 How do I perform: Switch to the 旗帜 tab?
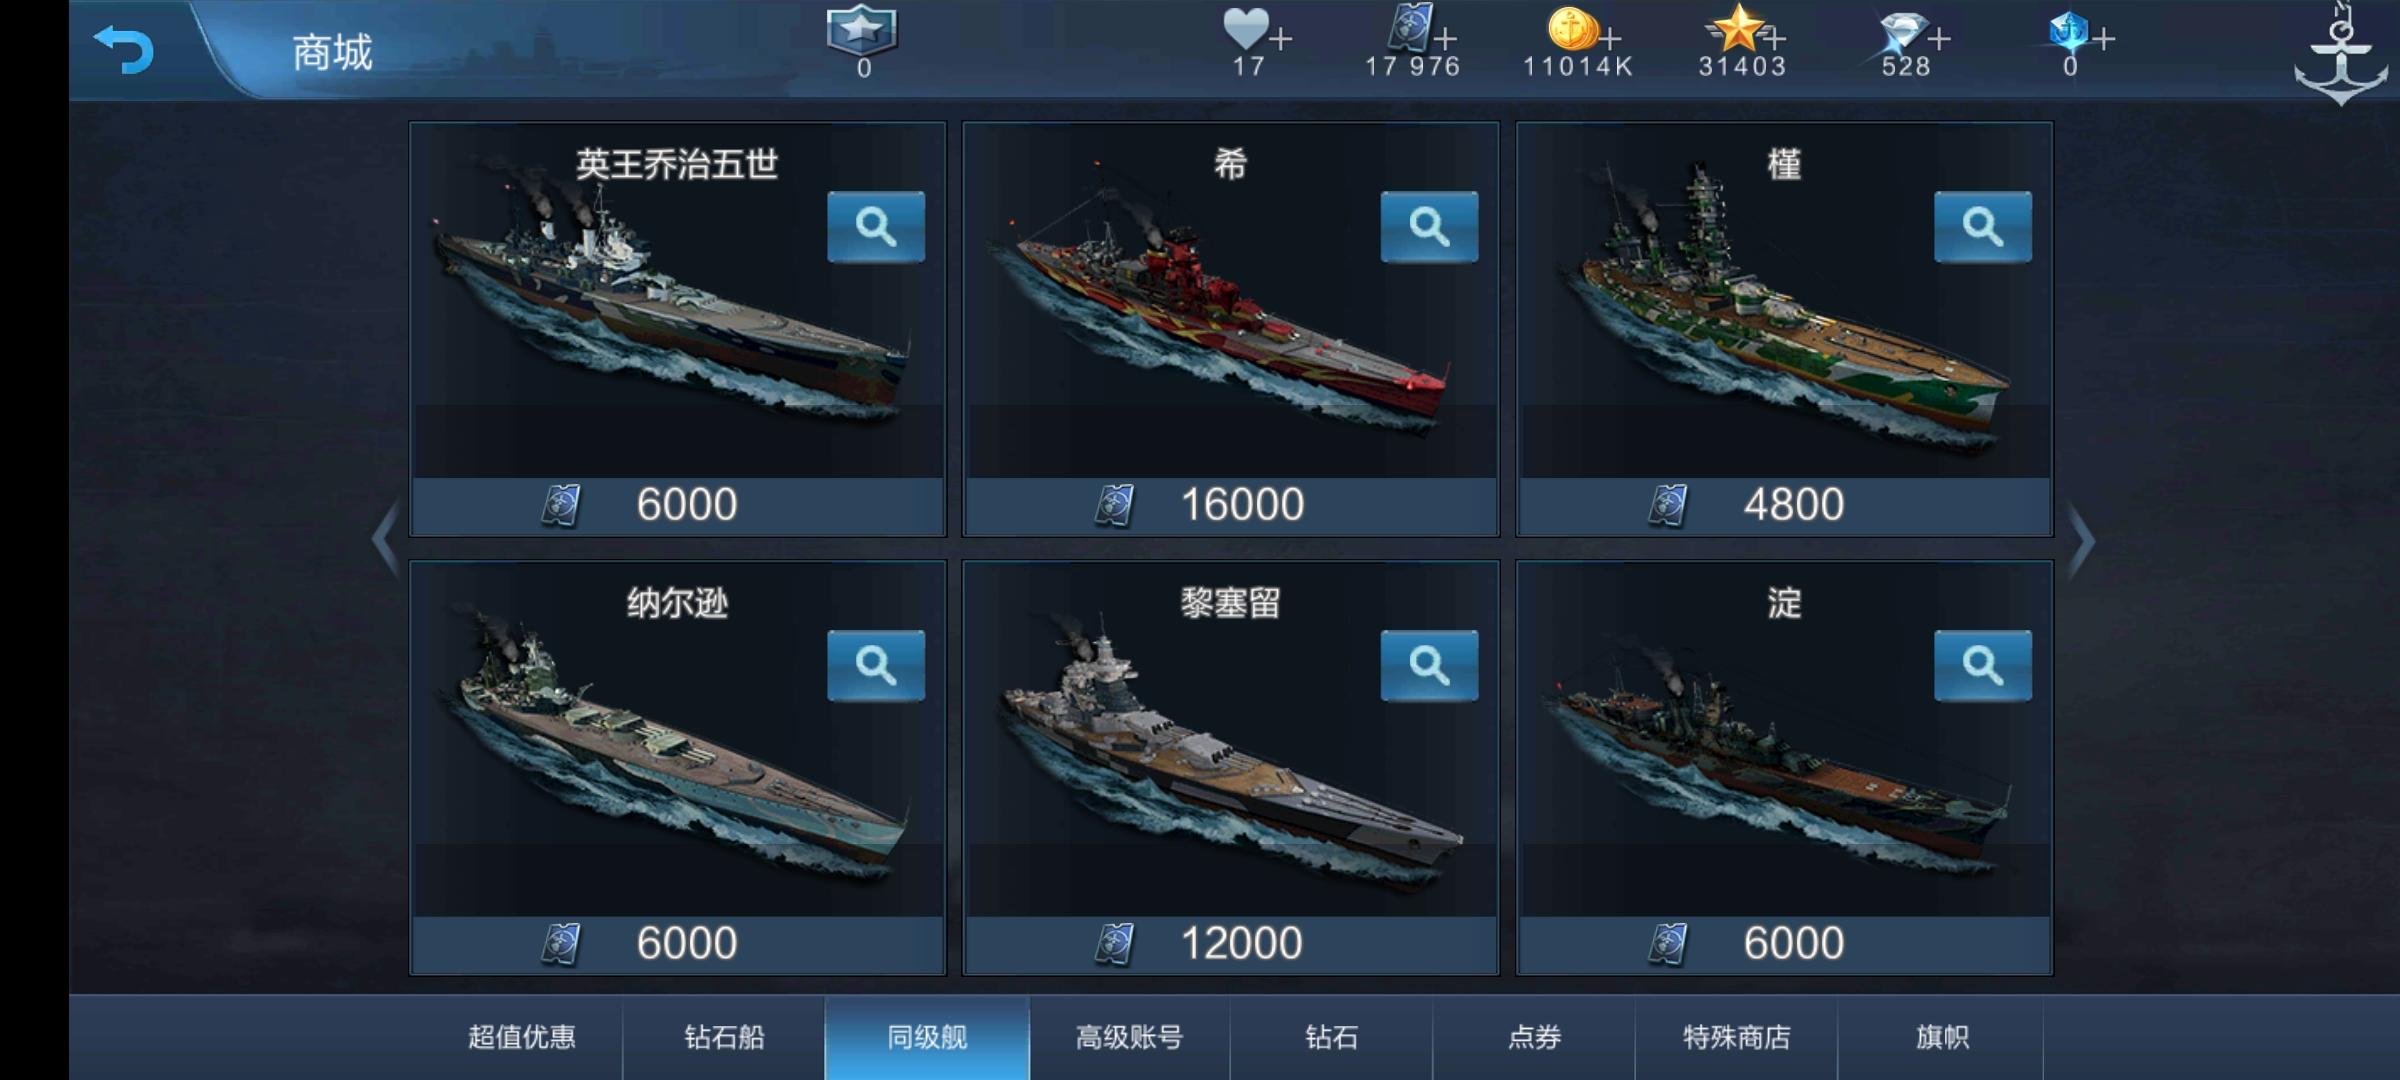point(1941,1038)
